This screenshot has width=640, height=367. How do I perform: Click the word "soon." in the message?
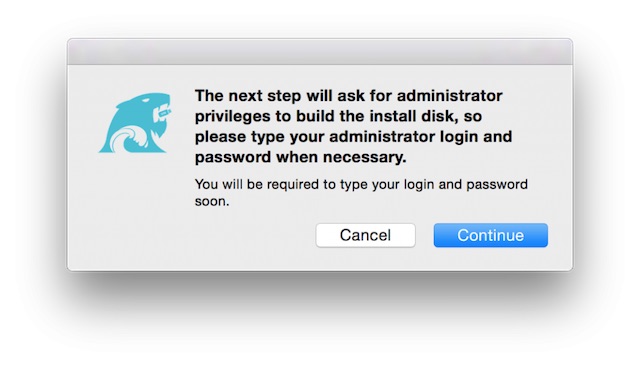pyautogui.click(x=212, y=201)
